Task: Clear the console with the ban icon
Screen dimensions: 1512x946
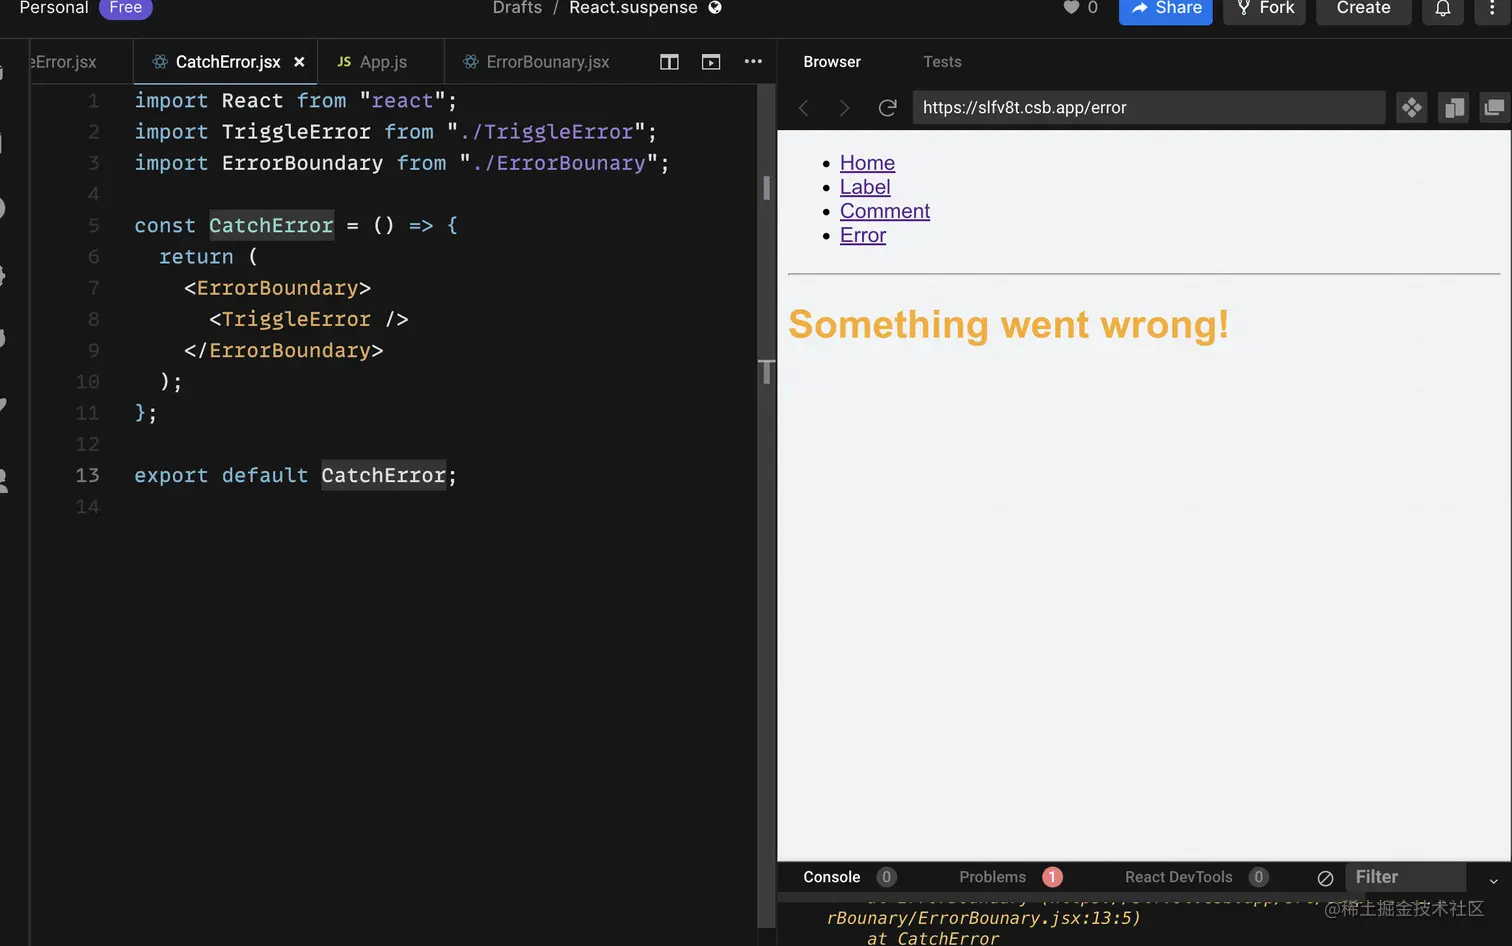Action: tap(1325, 878)
